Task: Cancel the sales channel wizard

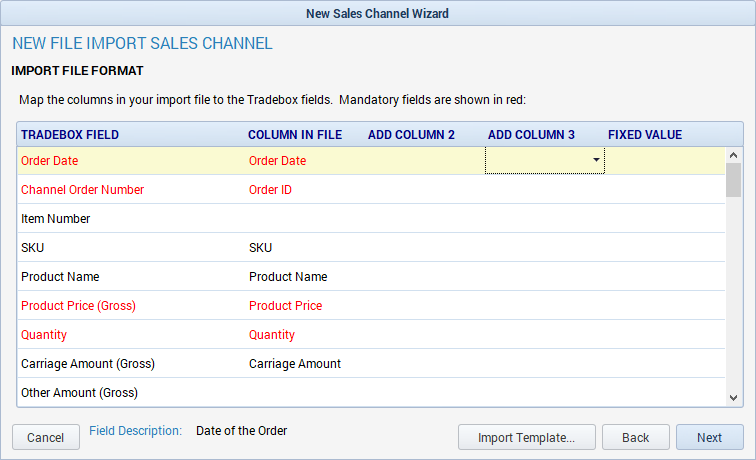Action: point(46,437)
